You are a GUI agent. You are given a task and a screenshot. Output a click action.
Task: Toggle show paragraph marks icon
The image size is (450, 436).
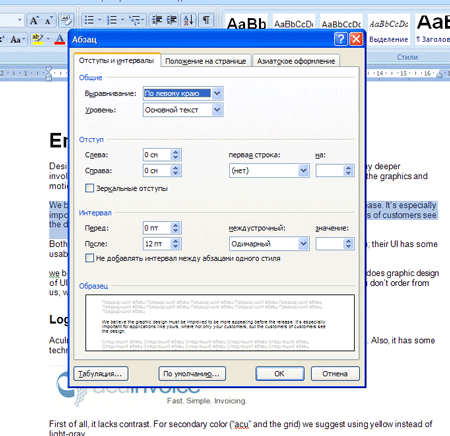click(x=206, y=20)
